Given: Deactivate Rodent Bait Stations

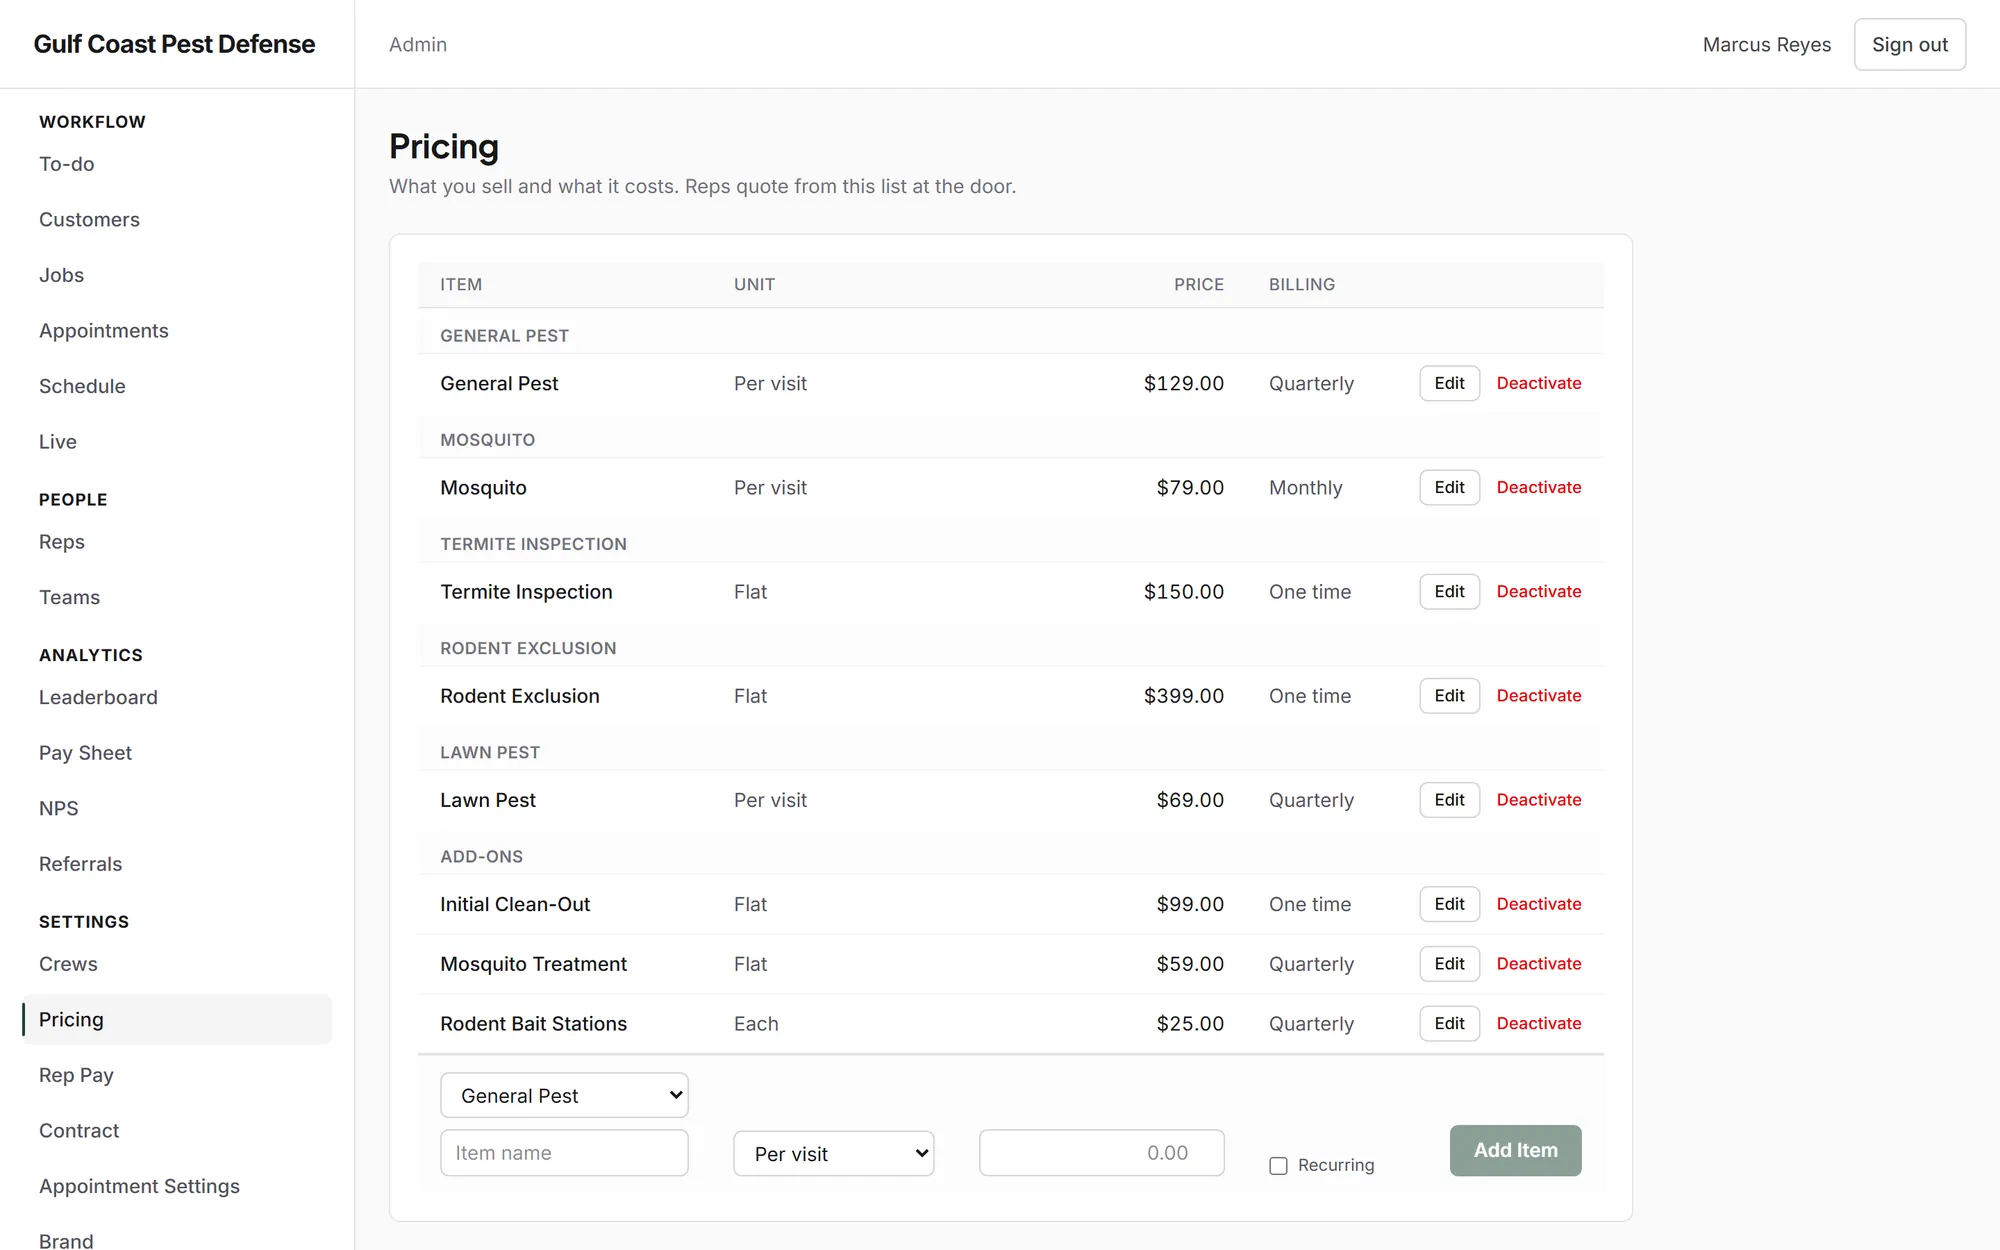Looking at the screenshot, I should pyautogui.click(x=1538, y=1024).
